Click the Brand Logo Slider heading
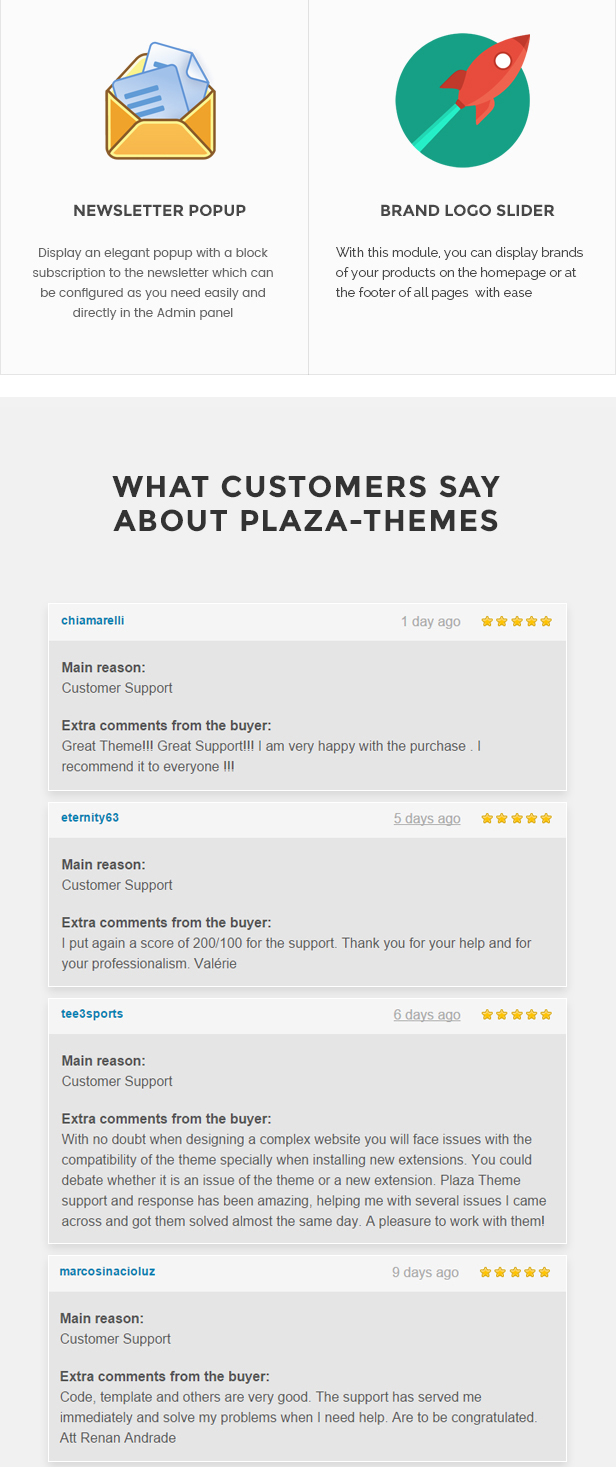Viewport: 616px width, 1467px height. coord(467,211)
